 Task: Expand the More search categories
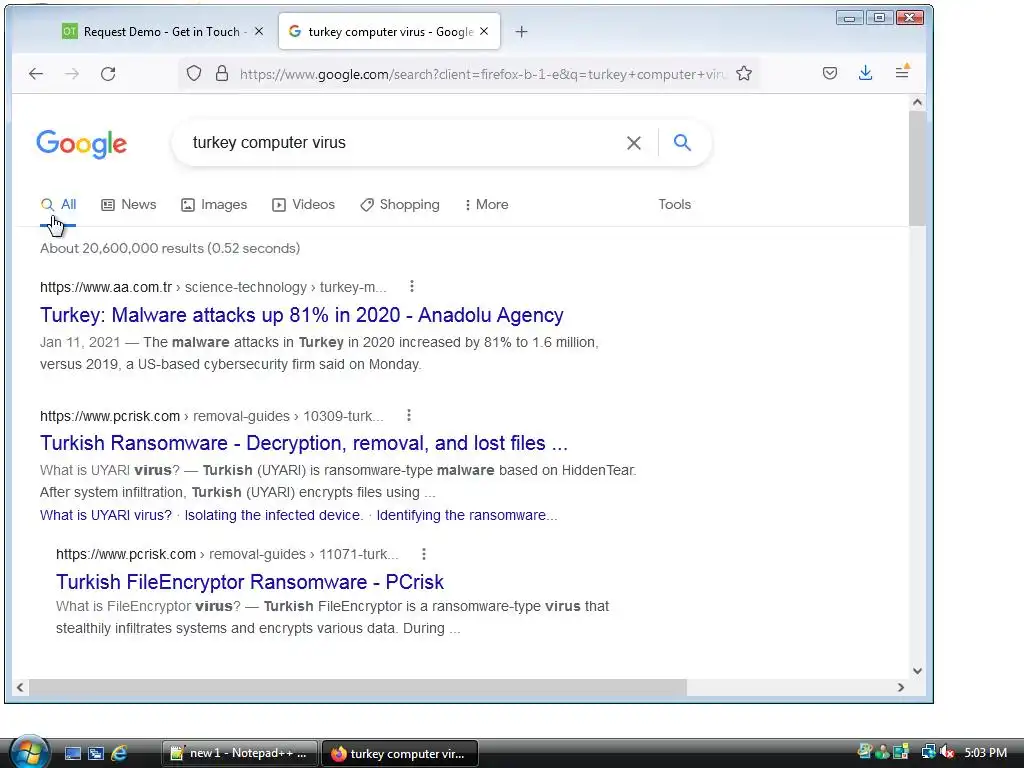(x=487, y=204)
